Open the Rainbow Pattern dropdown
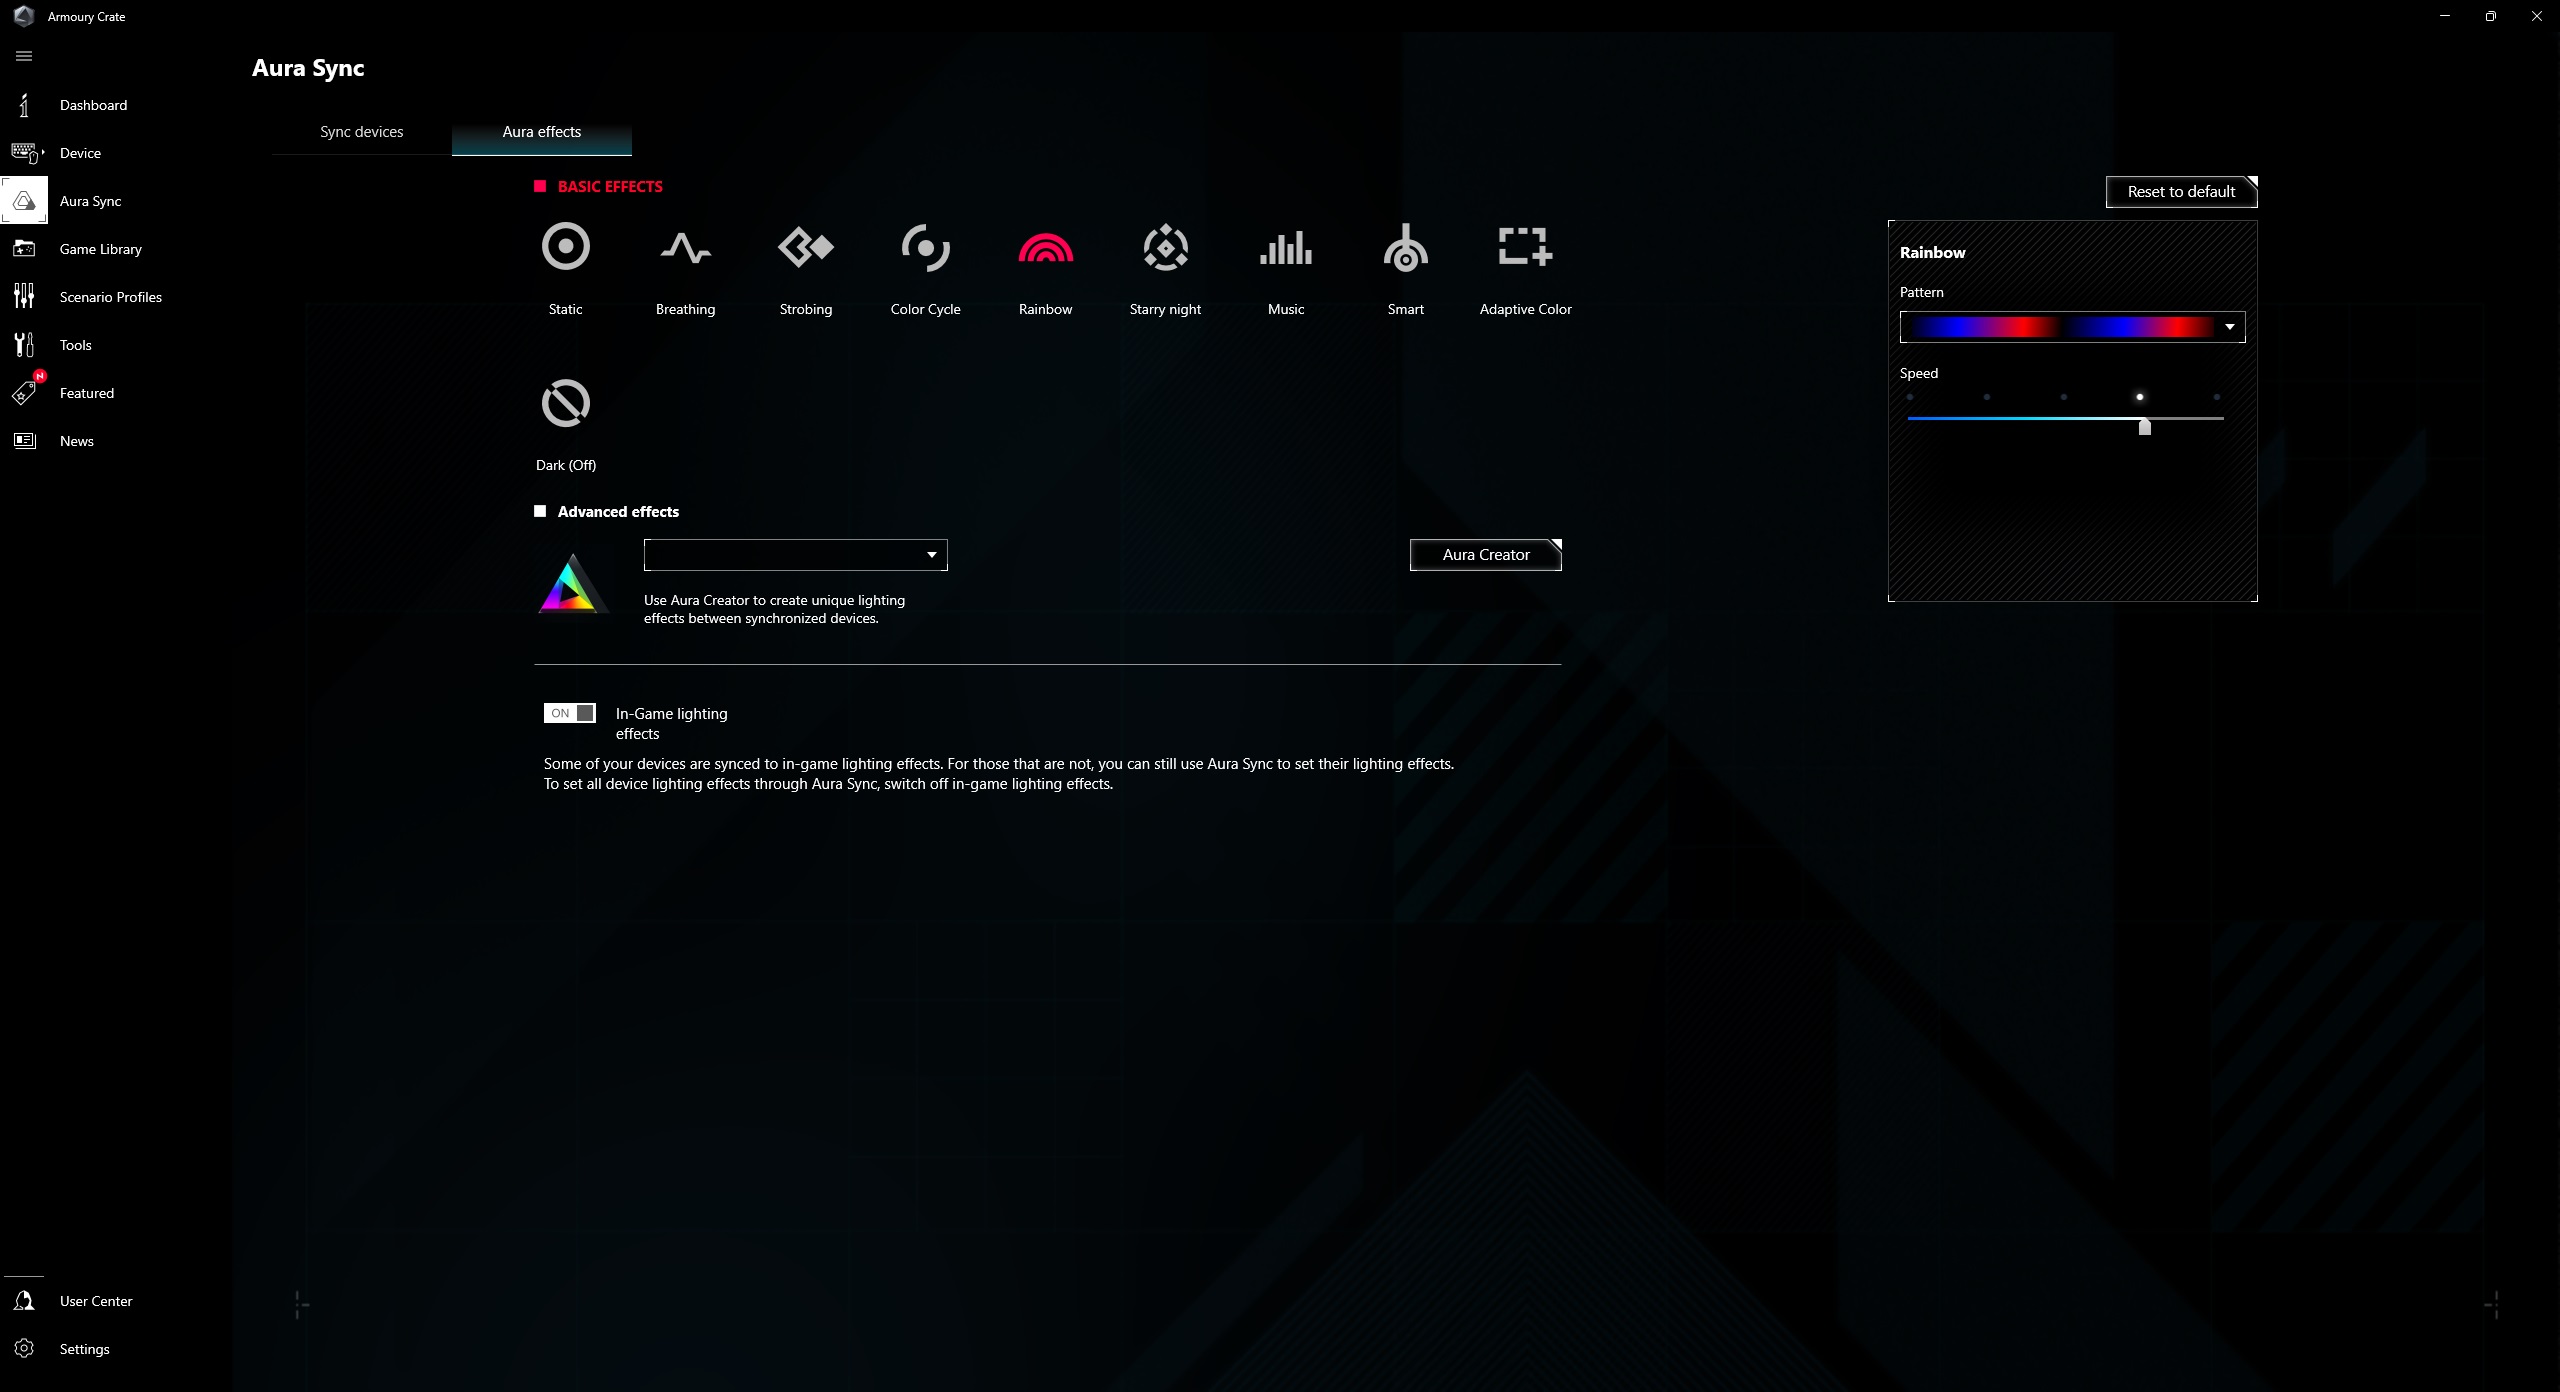2560x1392 pixels. (2072, 327)
